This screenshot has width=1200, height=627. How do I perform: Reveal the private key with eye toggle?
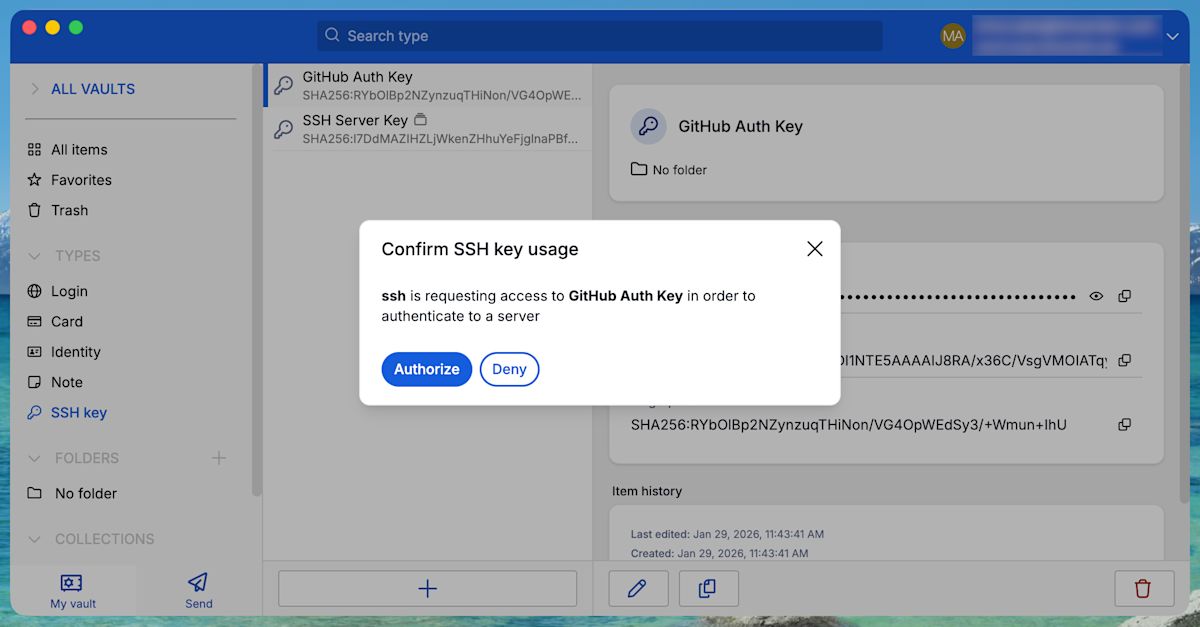1096,296
